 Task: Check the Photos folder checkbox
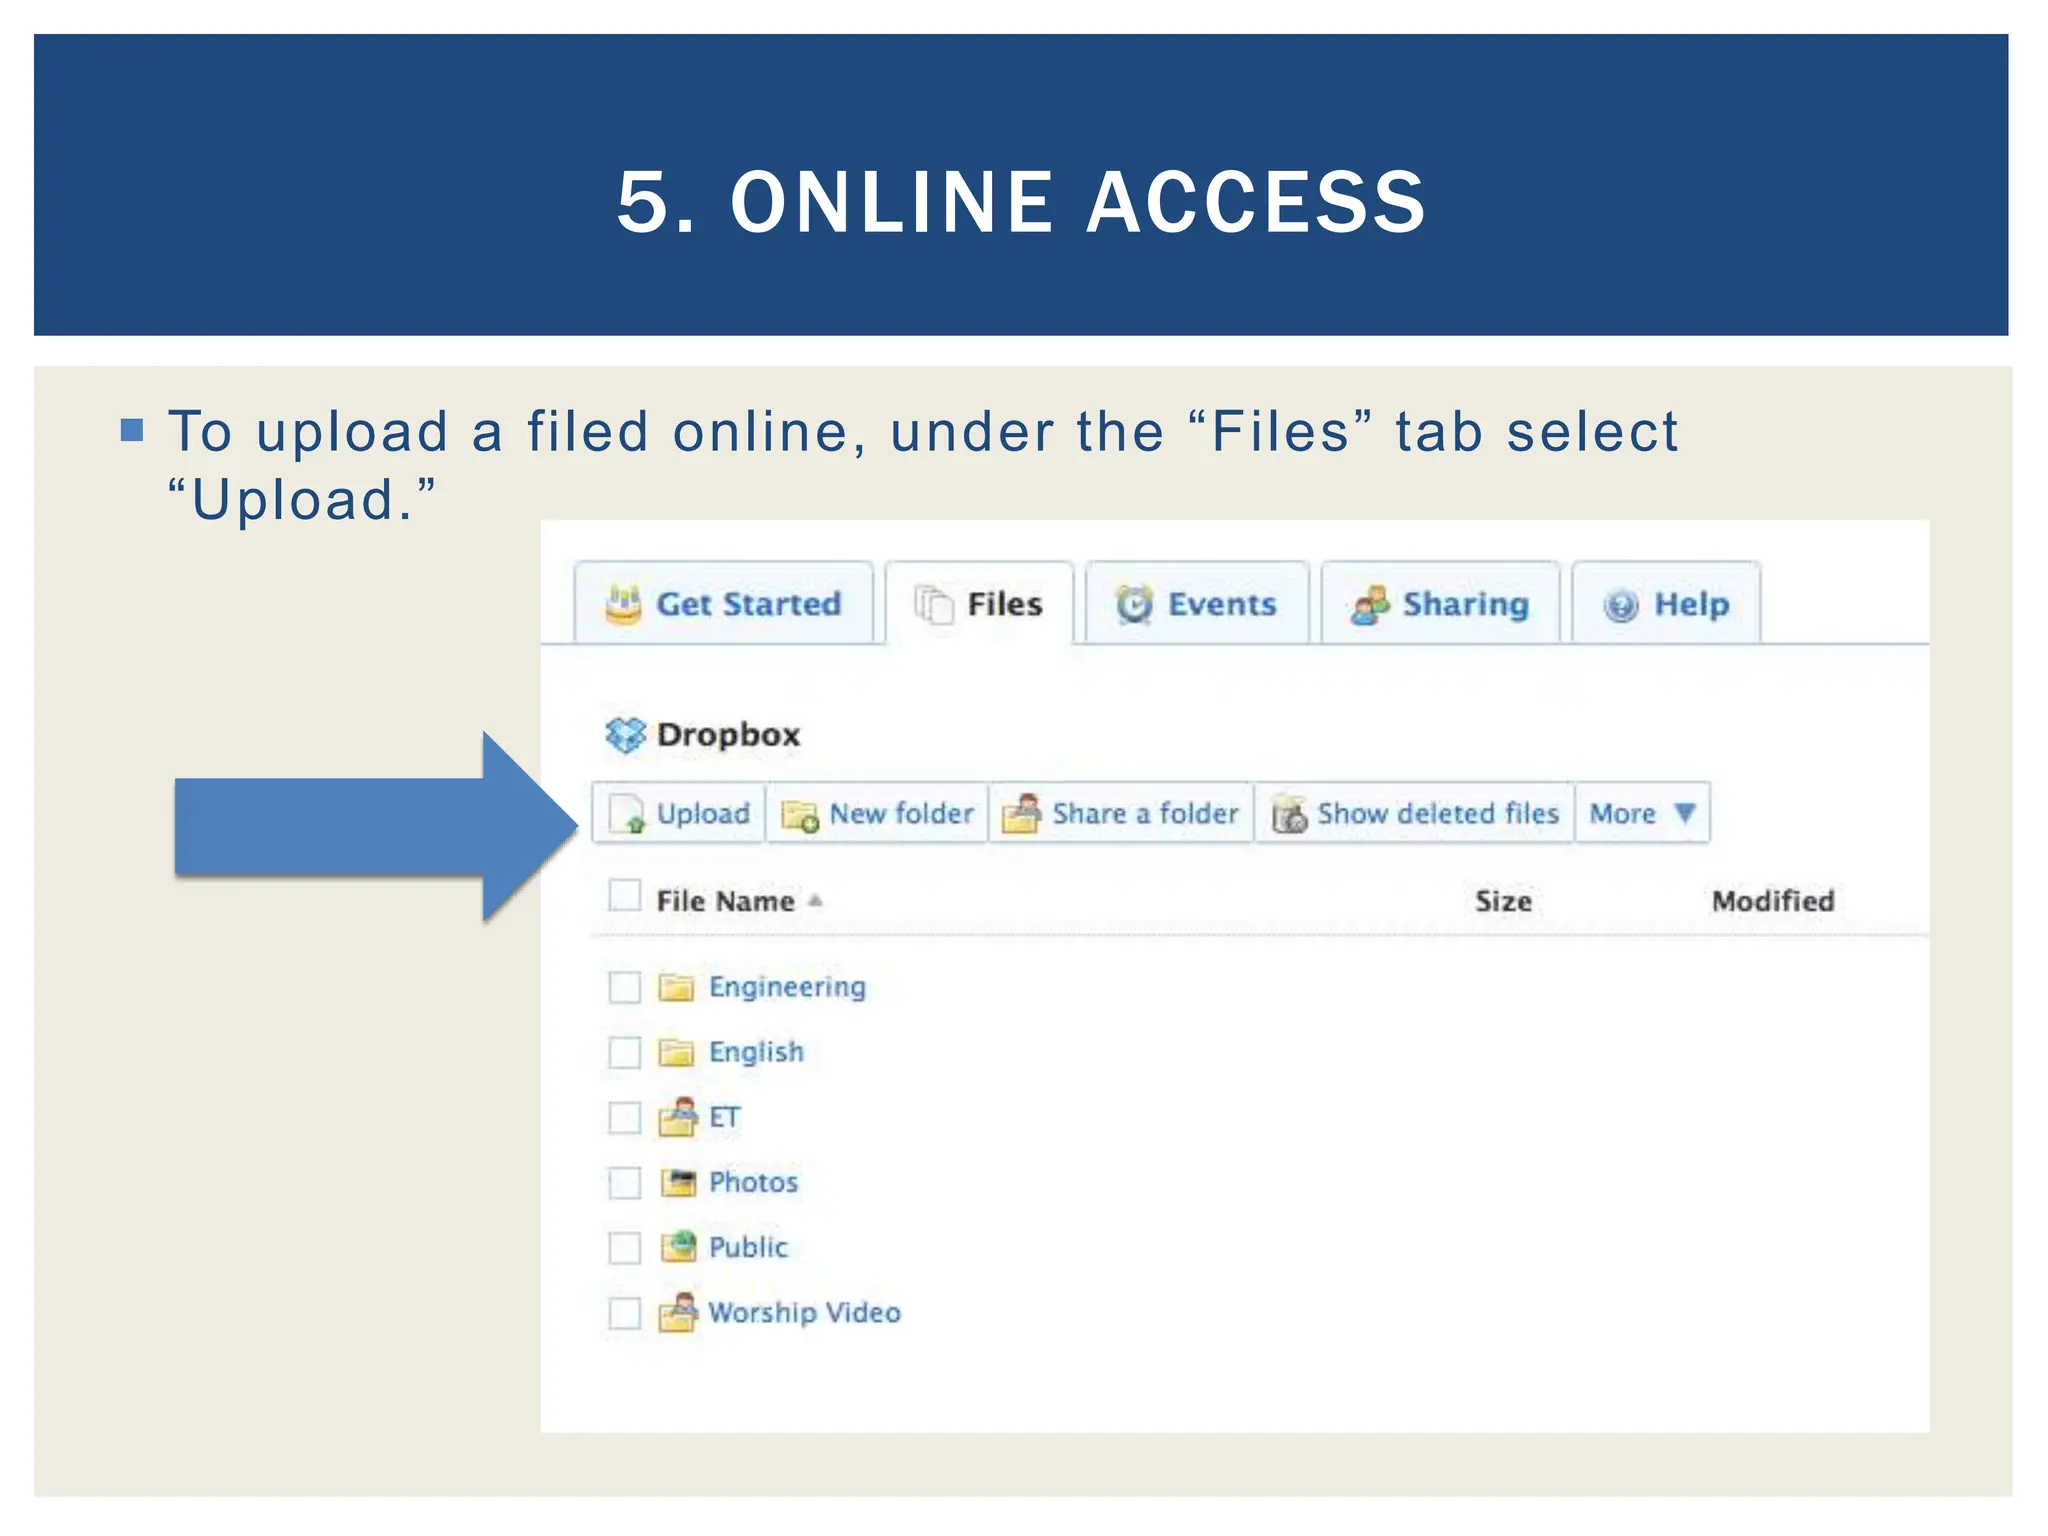click(625, 1182)
